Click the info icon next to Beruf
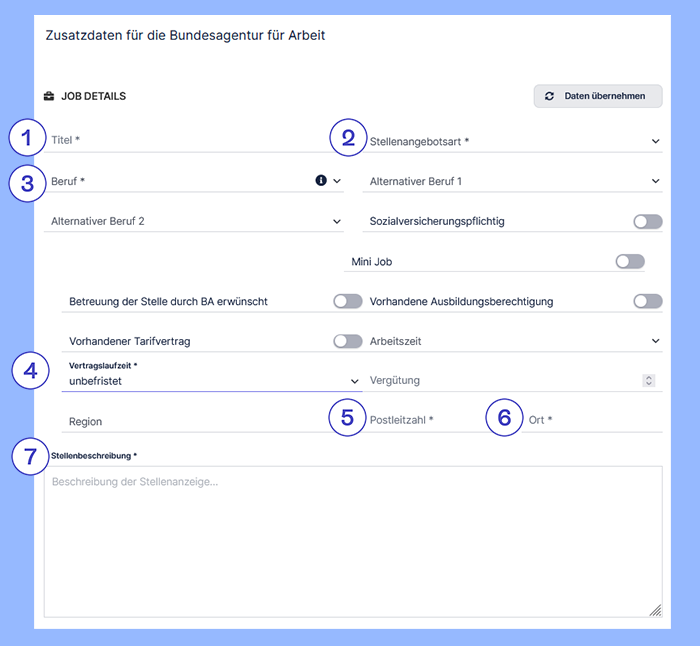 pos(321,181)
